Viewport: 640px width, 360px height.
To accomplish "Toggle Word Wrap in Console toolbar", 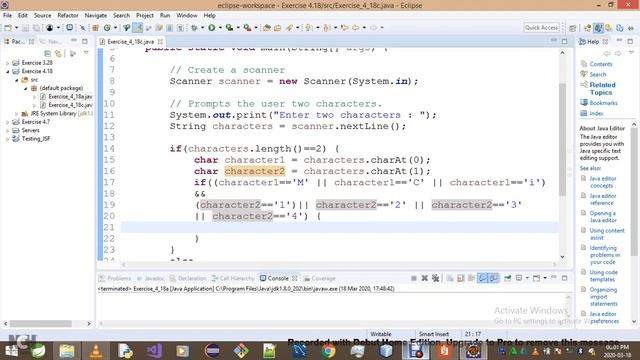I will 471,278.
